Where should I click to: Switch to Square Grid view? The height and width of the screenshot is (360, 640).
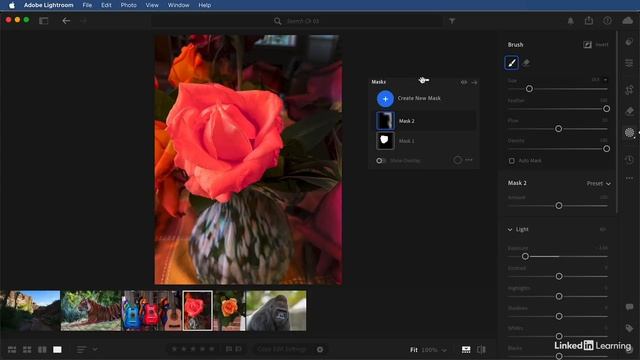tap(27, 349)
